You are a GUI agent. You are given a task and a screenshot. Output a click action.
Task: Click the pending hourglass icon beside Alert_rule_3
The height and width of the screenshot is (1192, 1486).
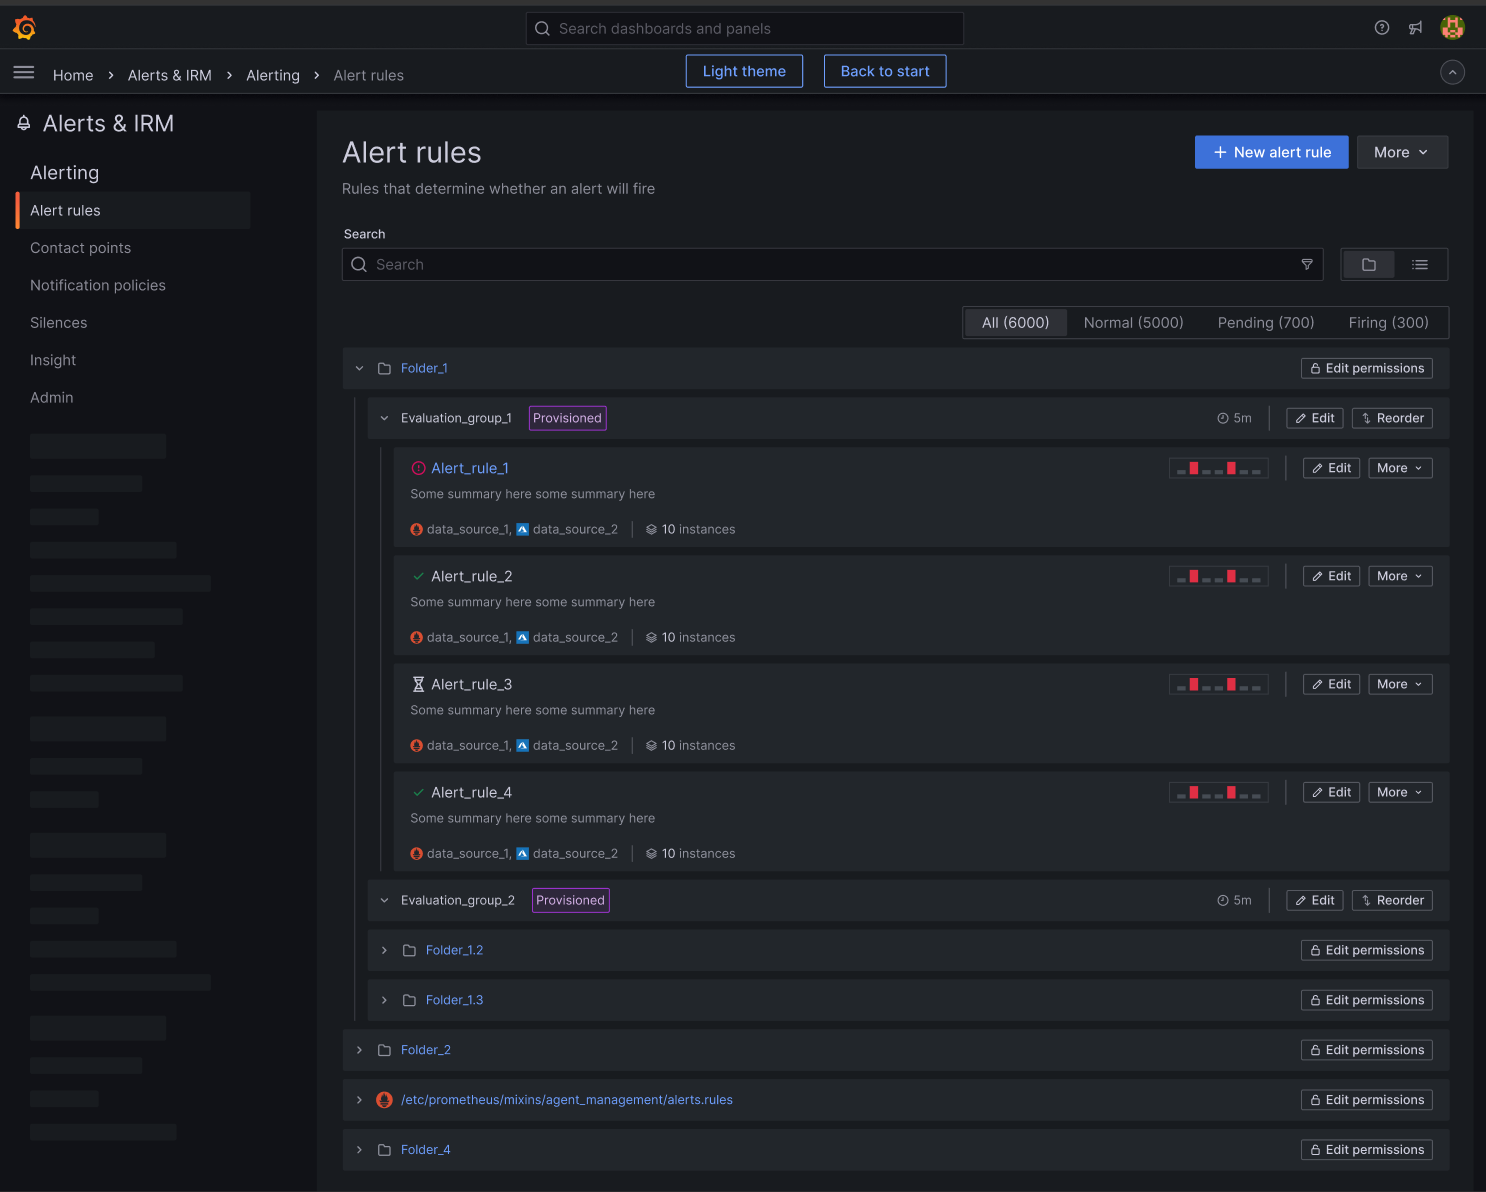coord(417,683)
